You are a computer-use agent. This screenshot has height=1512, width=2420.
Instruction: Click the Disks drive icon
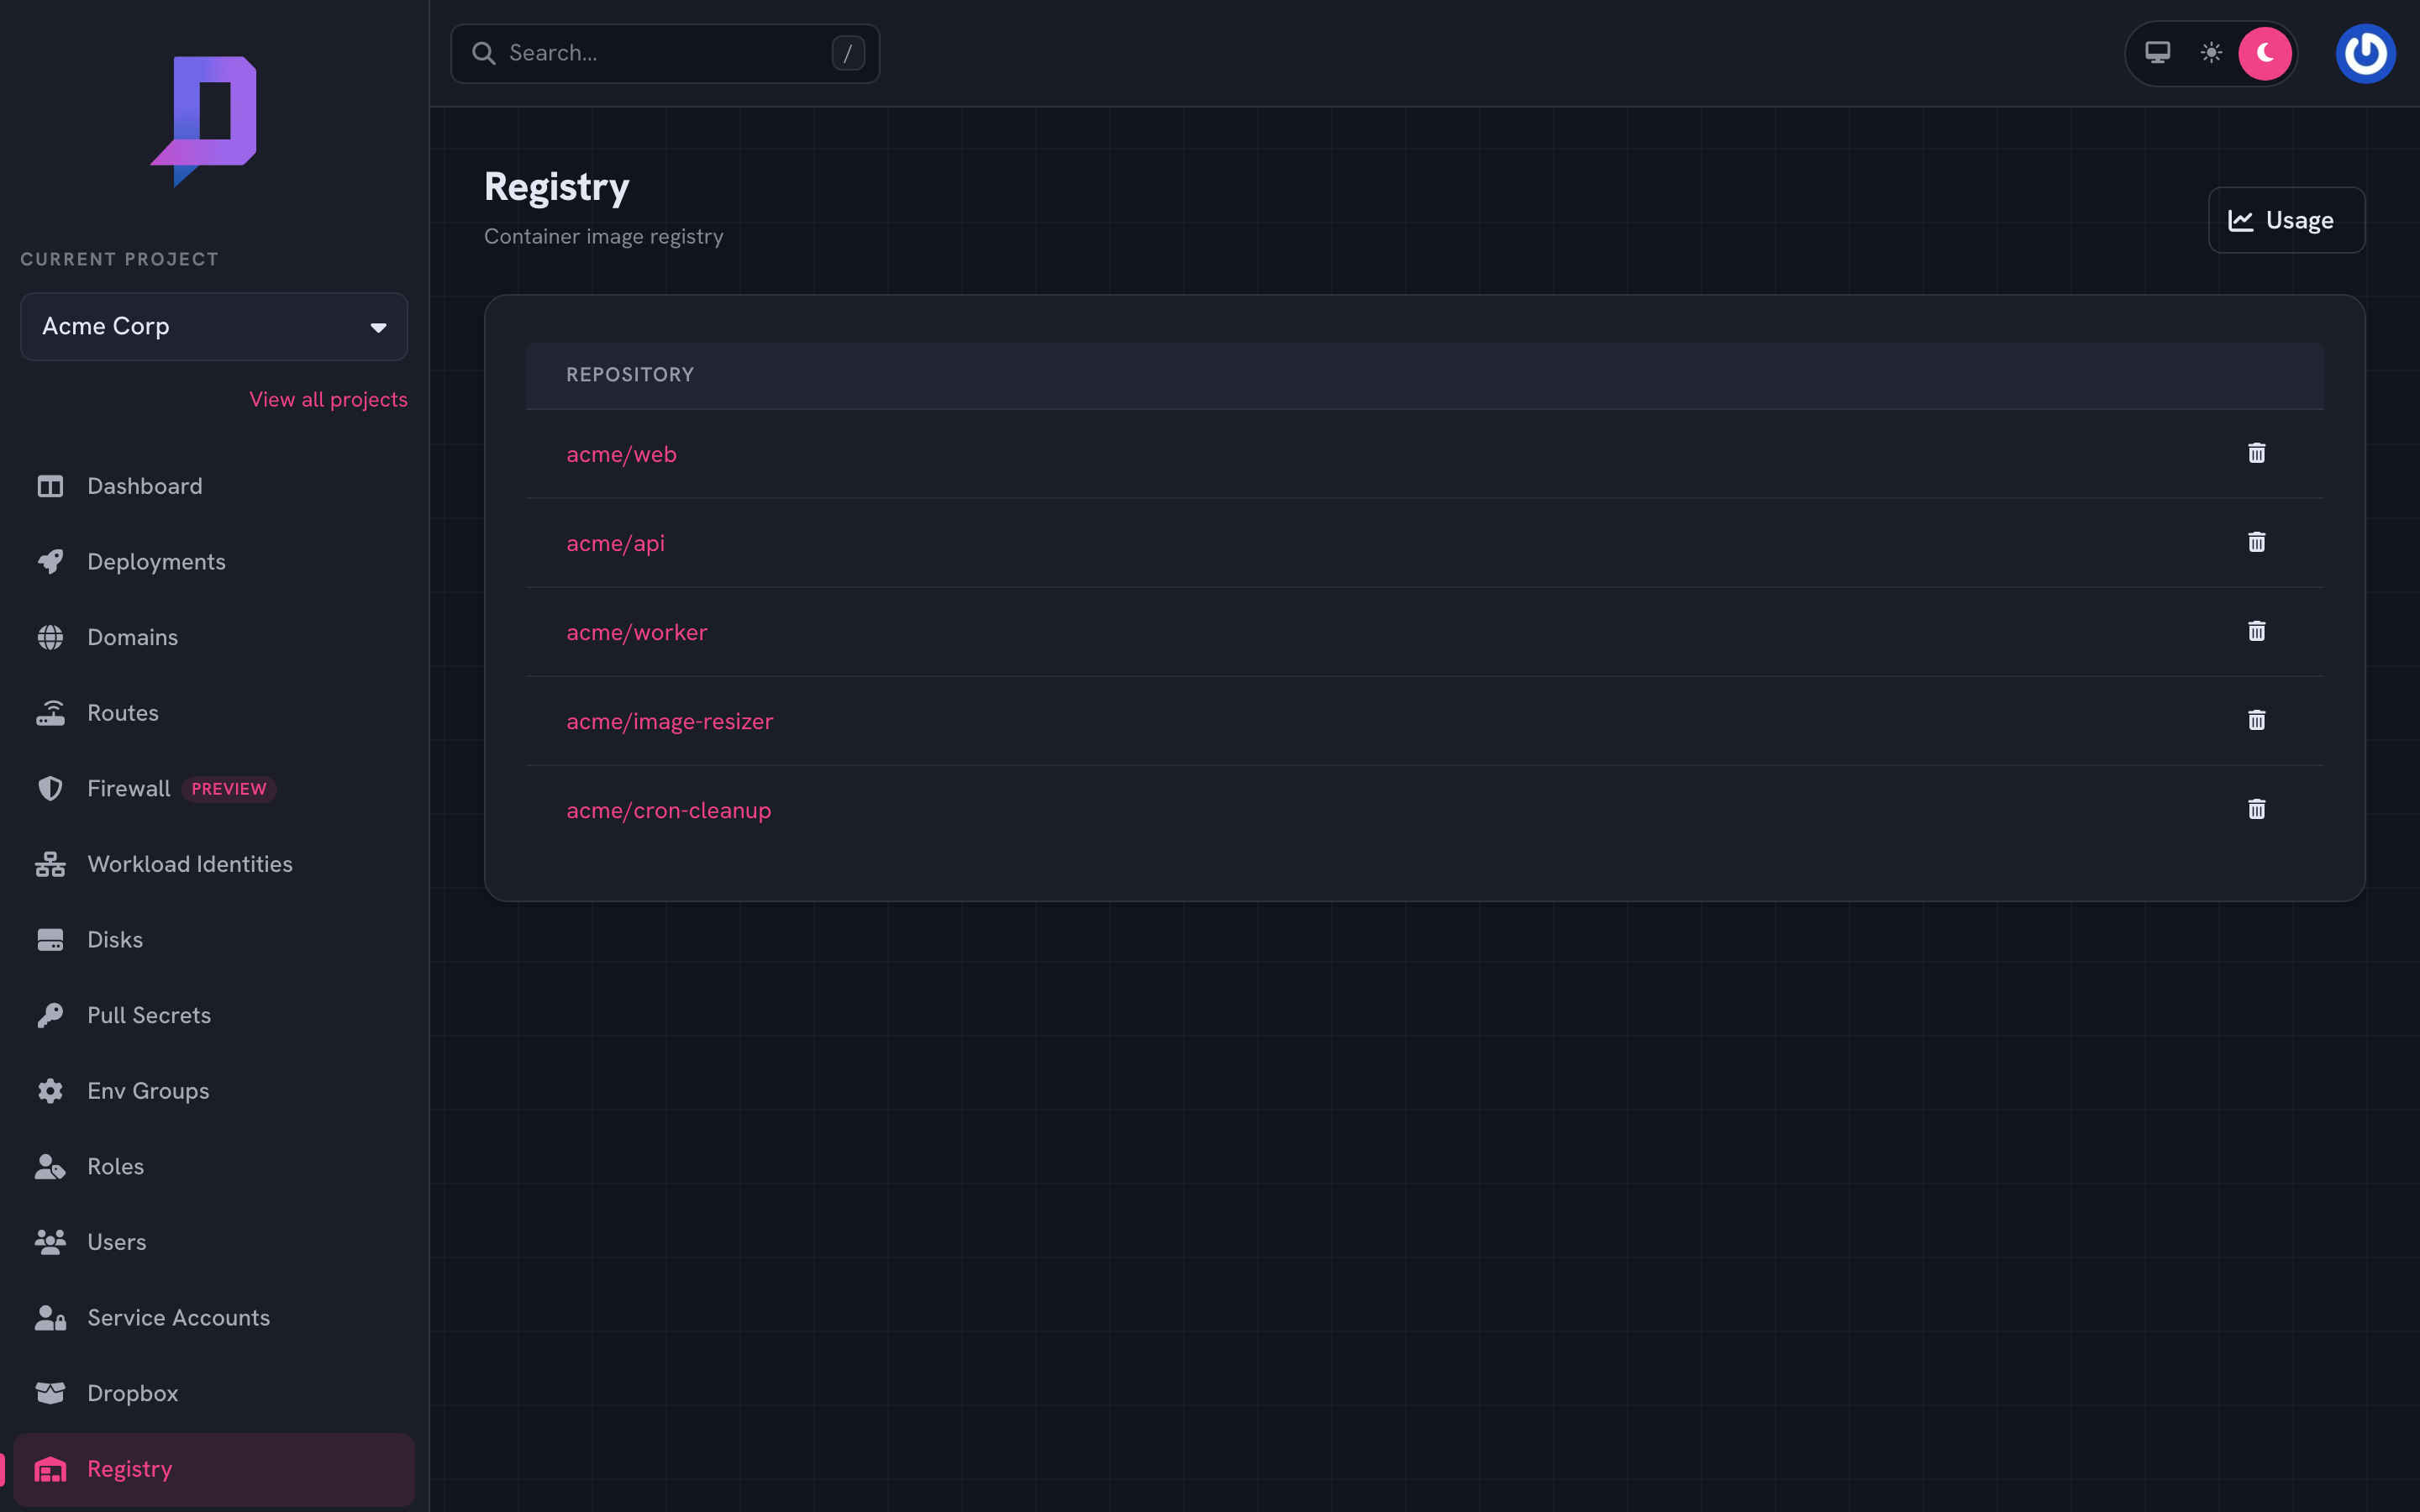pyautogui.click(x=50, y=940)
